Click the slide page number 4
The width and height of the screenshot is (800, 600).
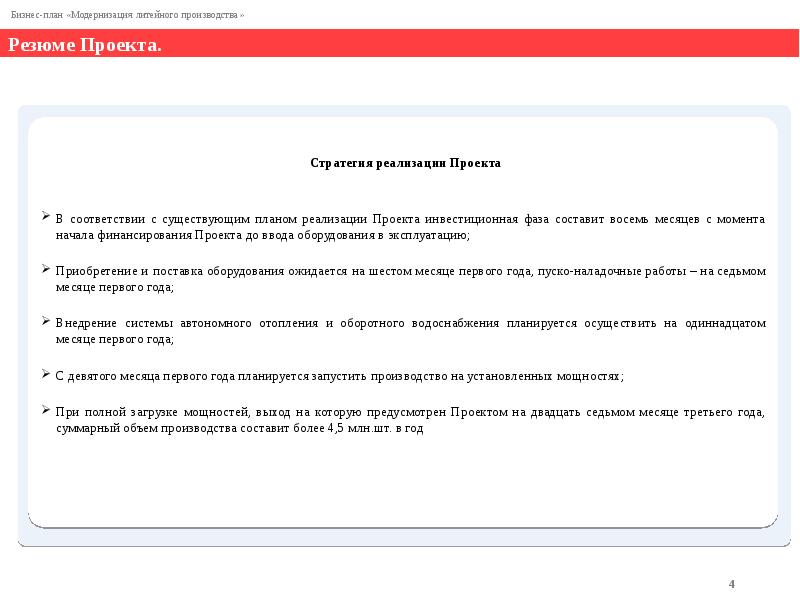tap(732, 583)
